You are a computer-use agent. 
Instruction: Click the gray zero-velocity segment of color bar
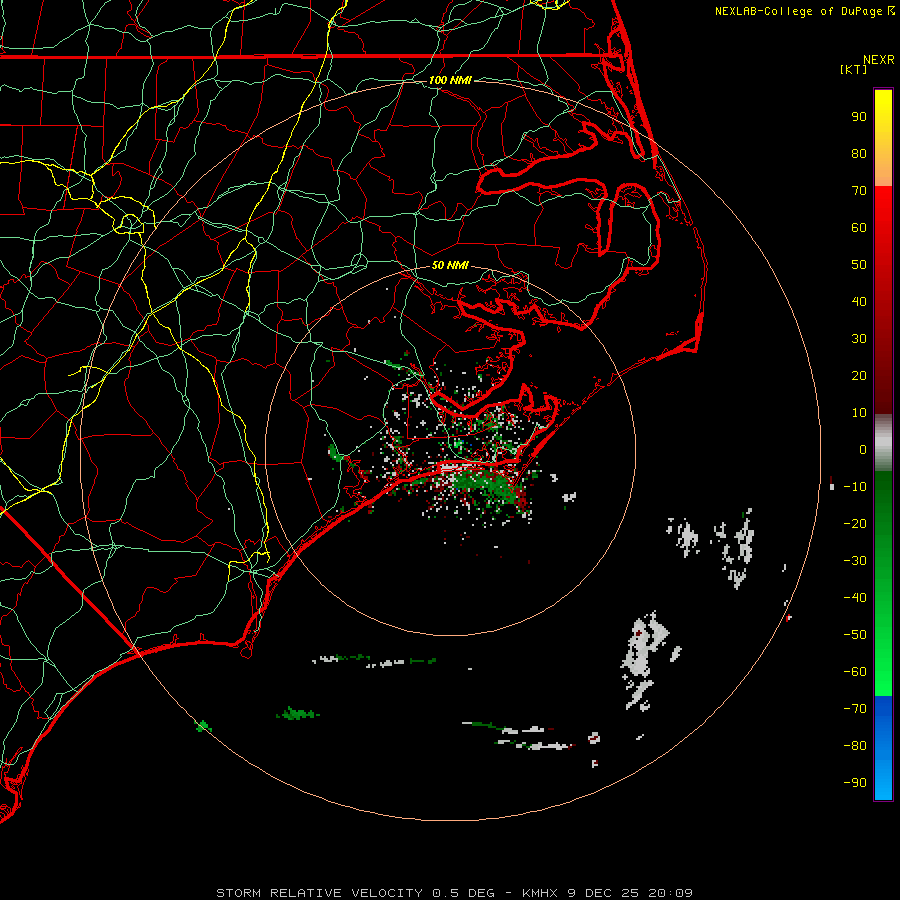(883, 443)
